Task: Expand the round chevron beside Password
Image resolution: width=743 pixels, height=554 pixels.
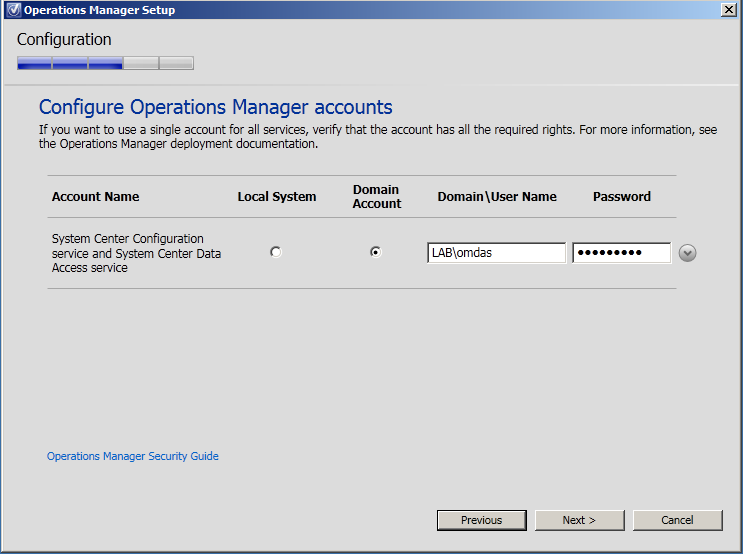Action: pyautogui.click(x=687, y=253)
